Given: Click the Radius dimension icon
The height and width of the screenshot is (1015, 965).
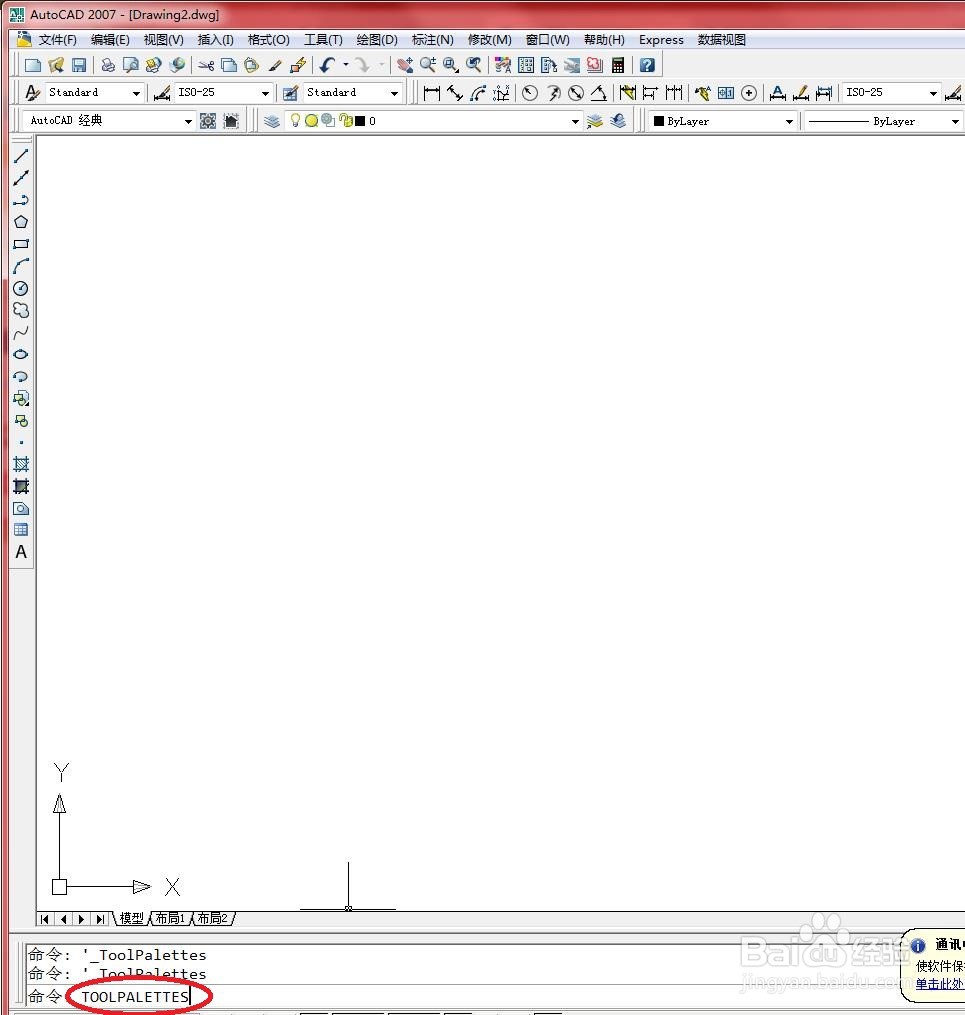Looking at the screenshot, I should [x=529, y=93].
